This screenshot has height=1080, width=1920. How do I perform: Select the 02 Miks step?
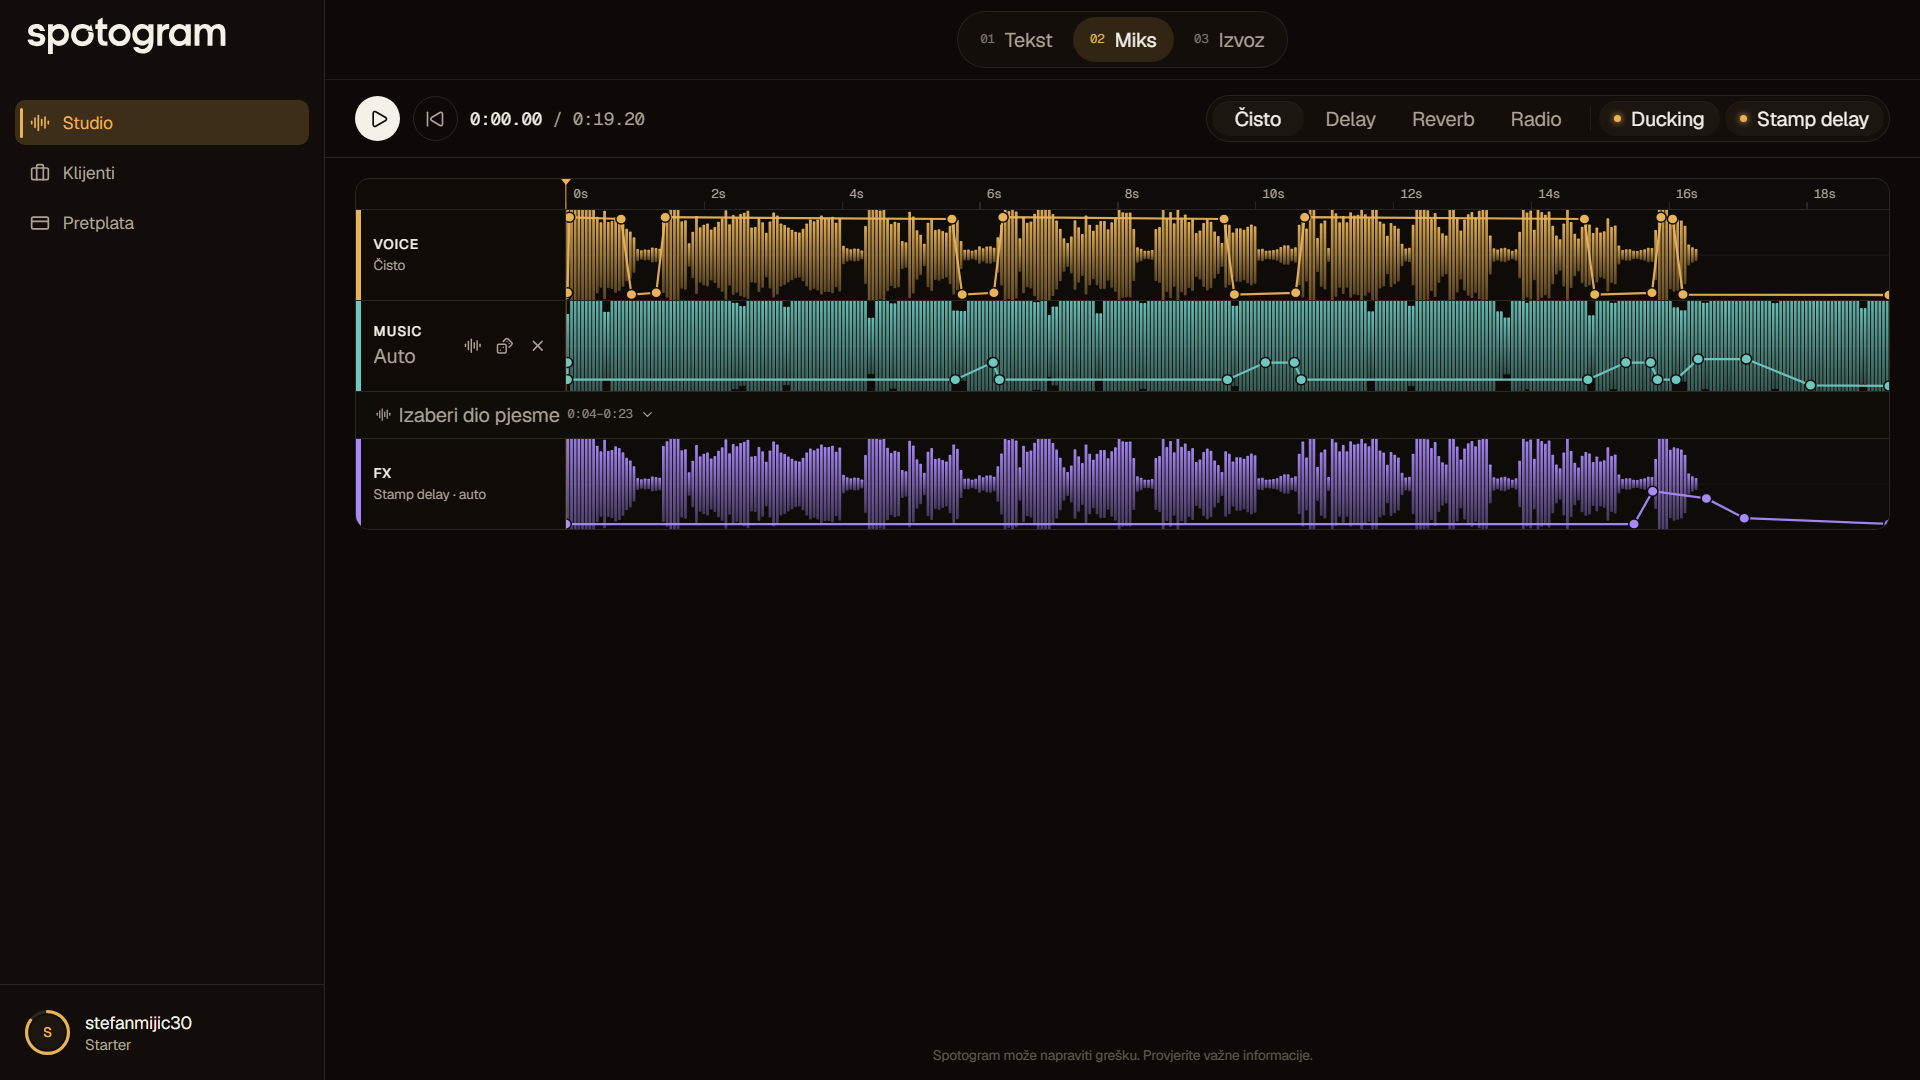tap(1123, 40)
